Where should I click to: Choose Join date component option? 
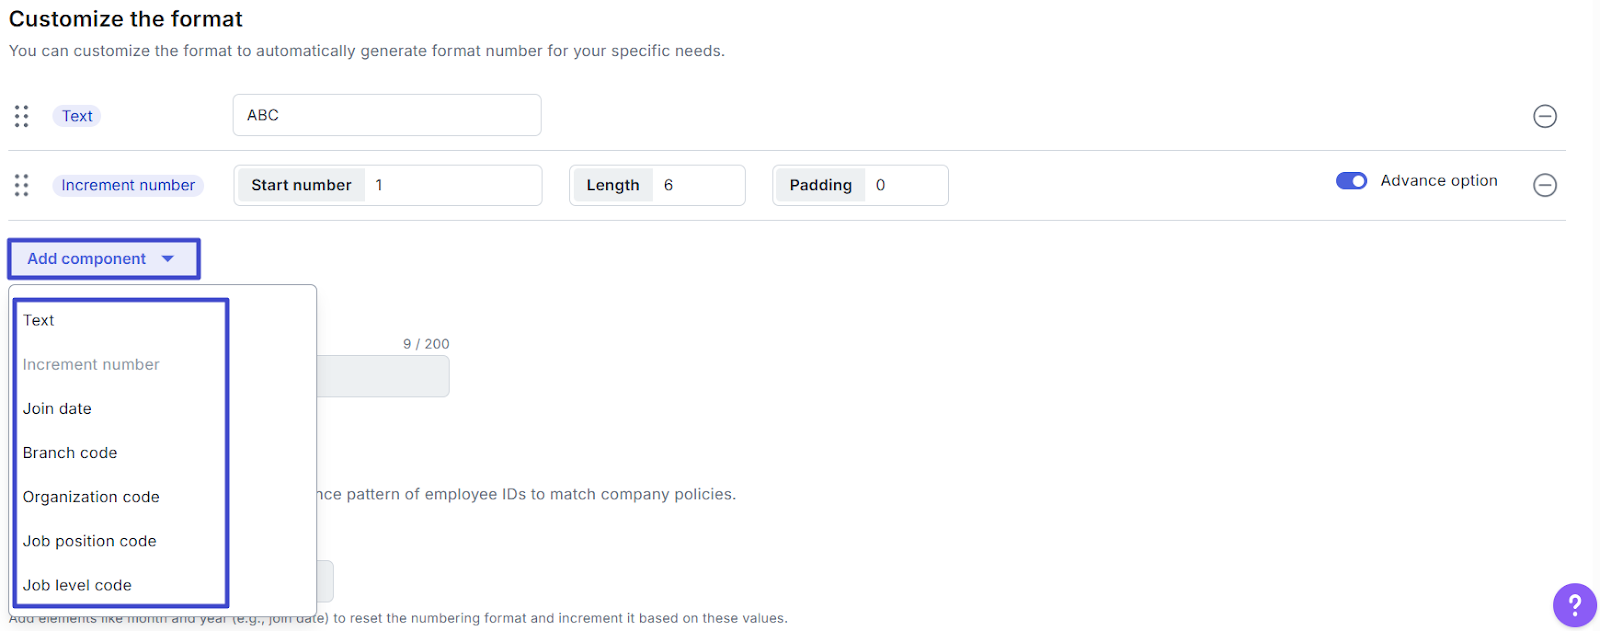point(58,408)
